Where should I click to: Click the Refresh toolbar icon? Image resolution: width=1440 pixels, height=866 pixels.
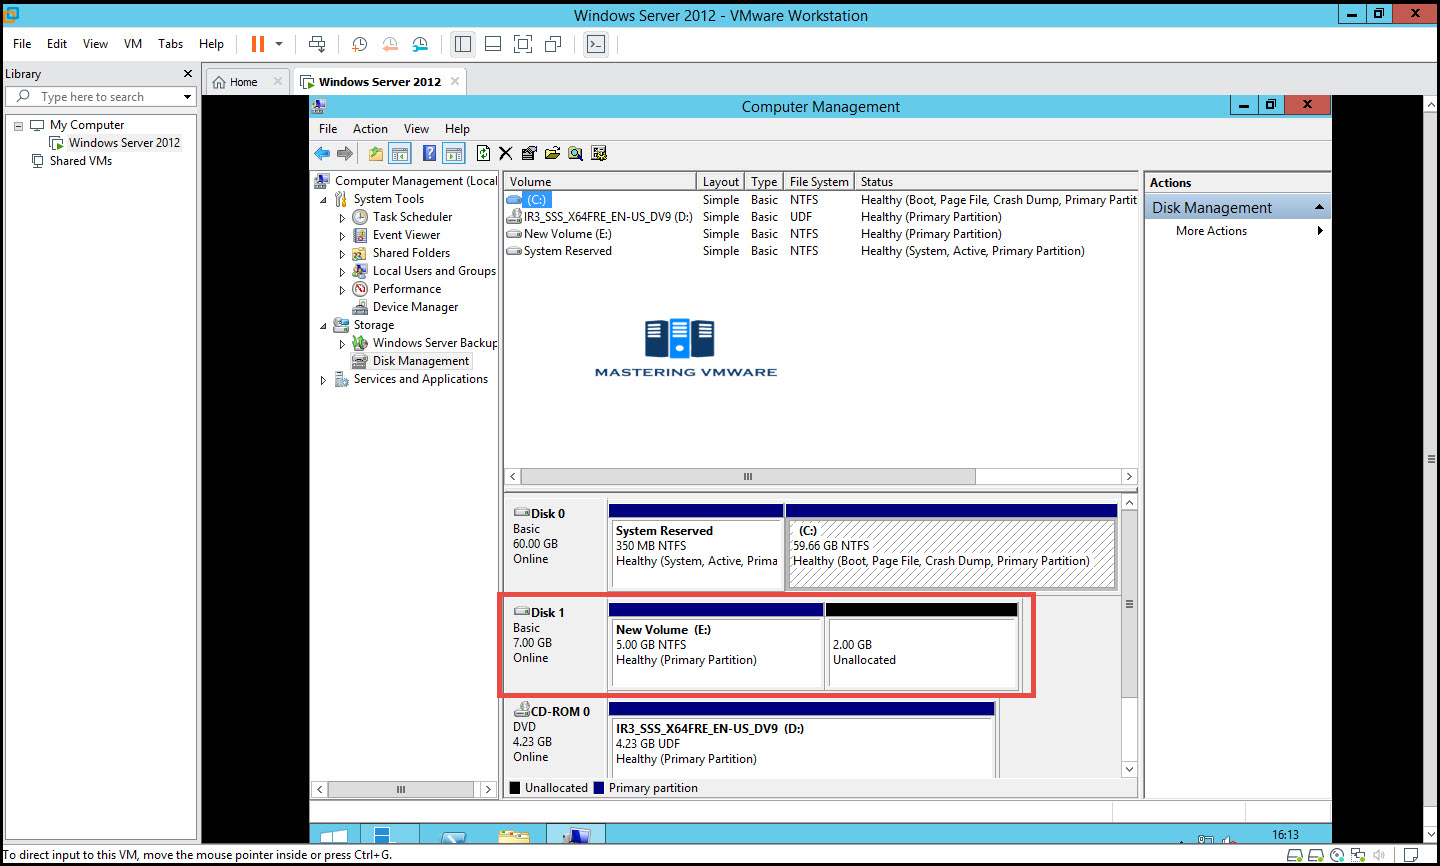pos(484,153)
